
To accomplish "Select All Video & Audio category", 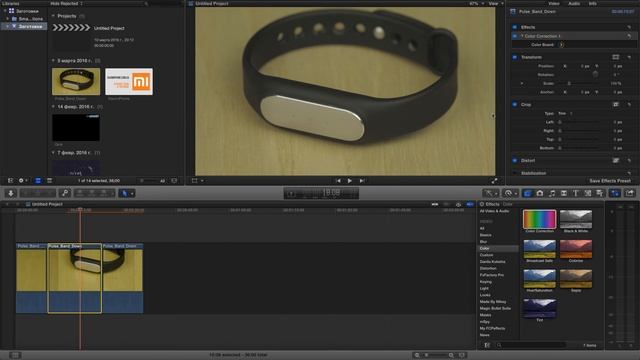I will click(x=494, y=211).
